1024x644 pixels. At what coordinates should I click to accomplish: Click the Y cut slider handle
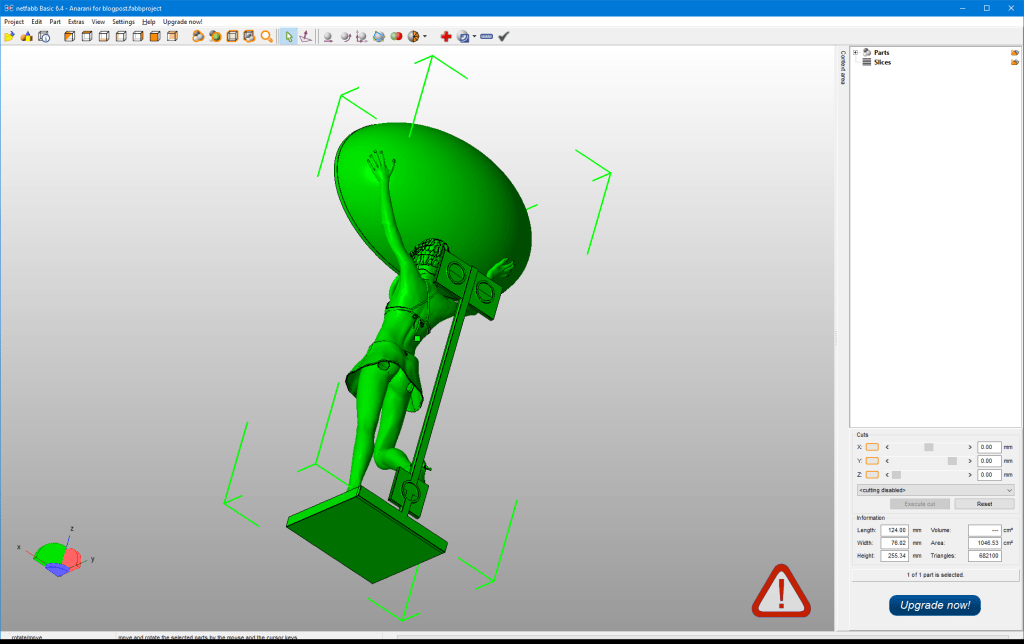[x=952, y=461]
